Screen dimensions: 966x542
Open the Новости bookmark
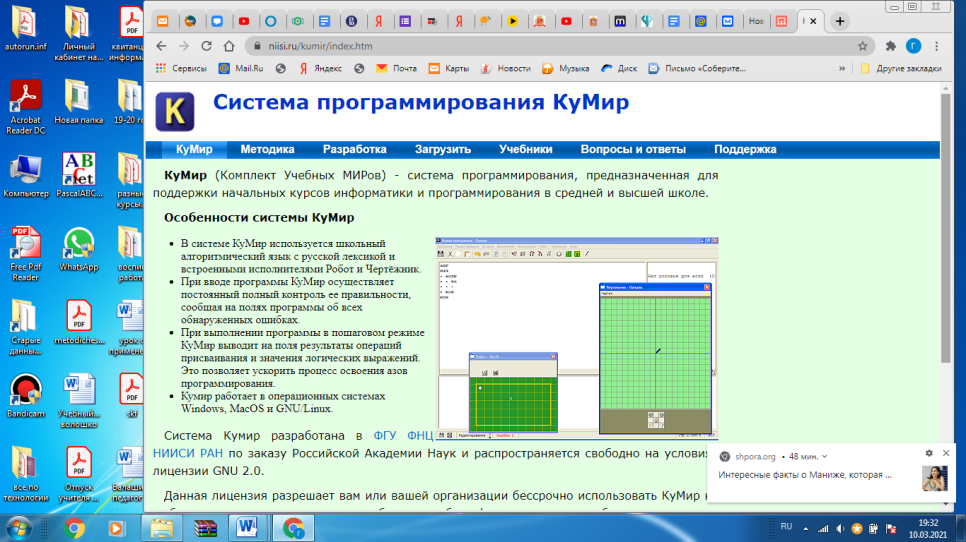(506, 68)
